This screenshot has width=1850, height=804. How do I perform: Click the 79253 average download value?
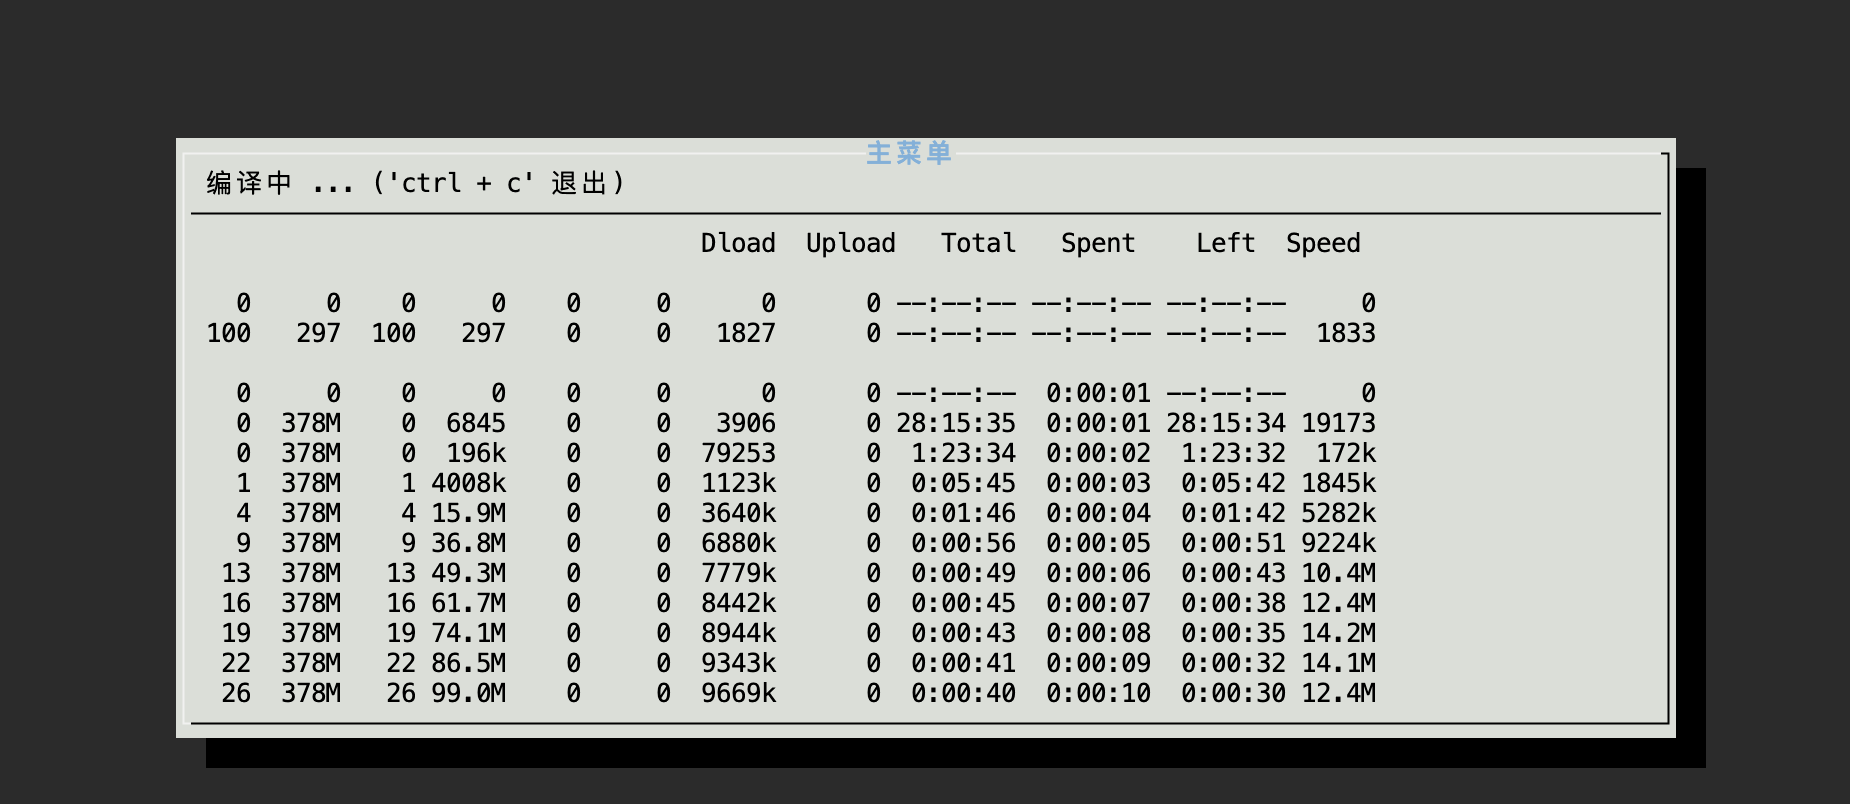(738, 453)
